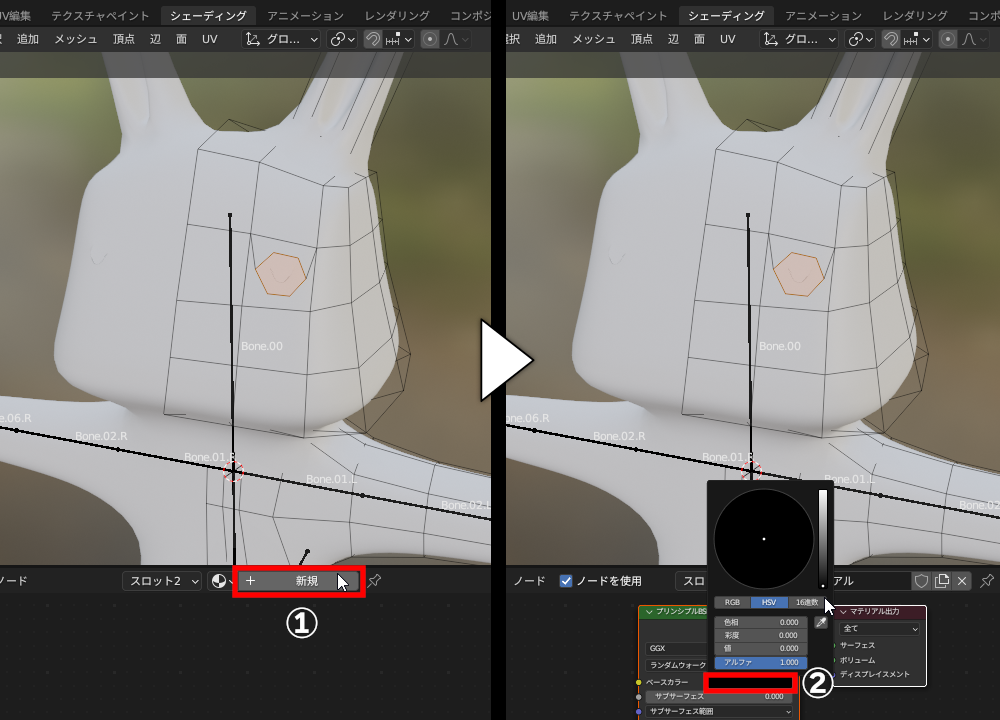The height and width of the screenshot is (720, 1000).
Task: Open 頂点 menu in right screenshot
Action: pyautogui.click(x=642, y=40)
